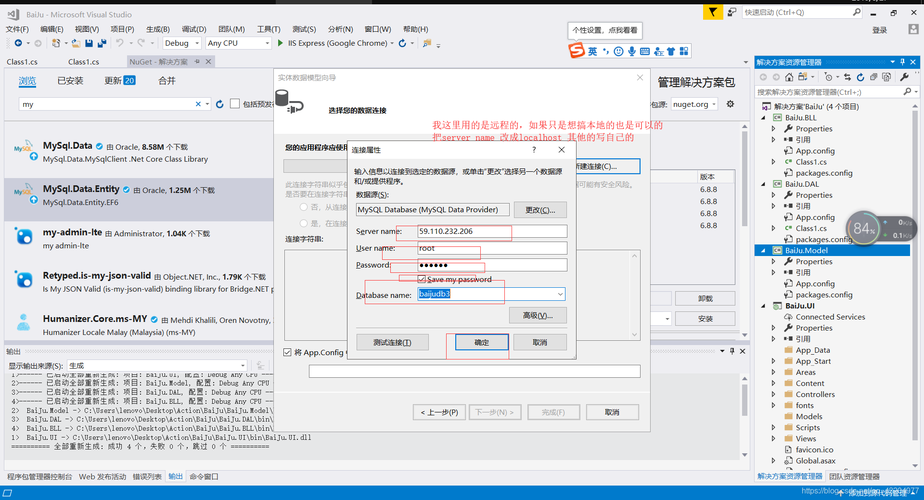Click the 输出 panel vertical scrollbar

click(x=745, y=416)
